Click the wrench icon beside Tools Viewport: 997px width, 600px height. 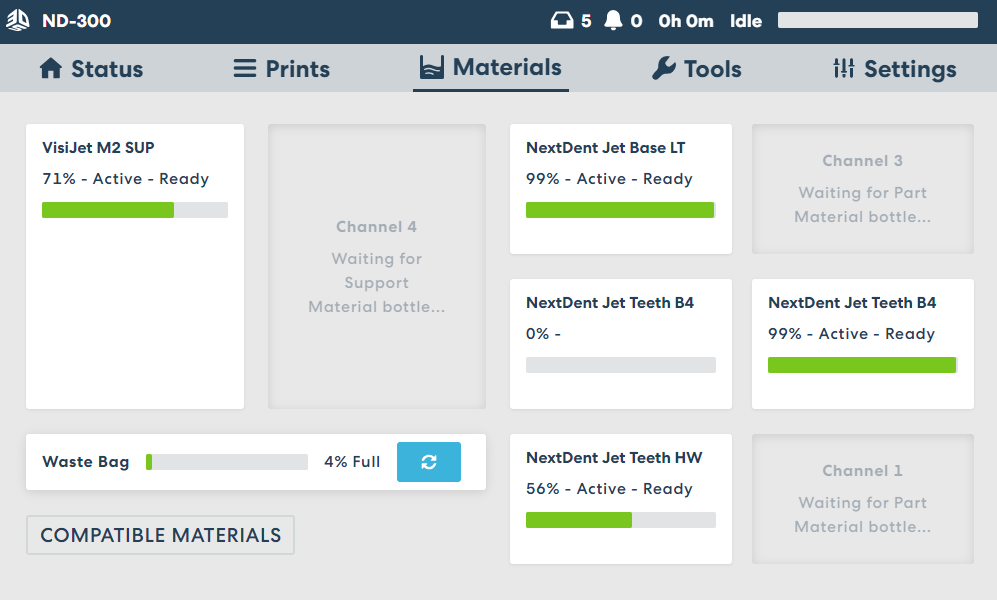pos(663,69)
